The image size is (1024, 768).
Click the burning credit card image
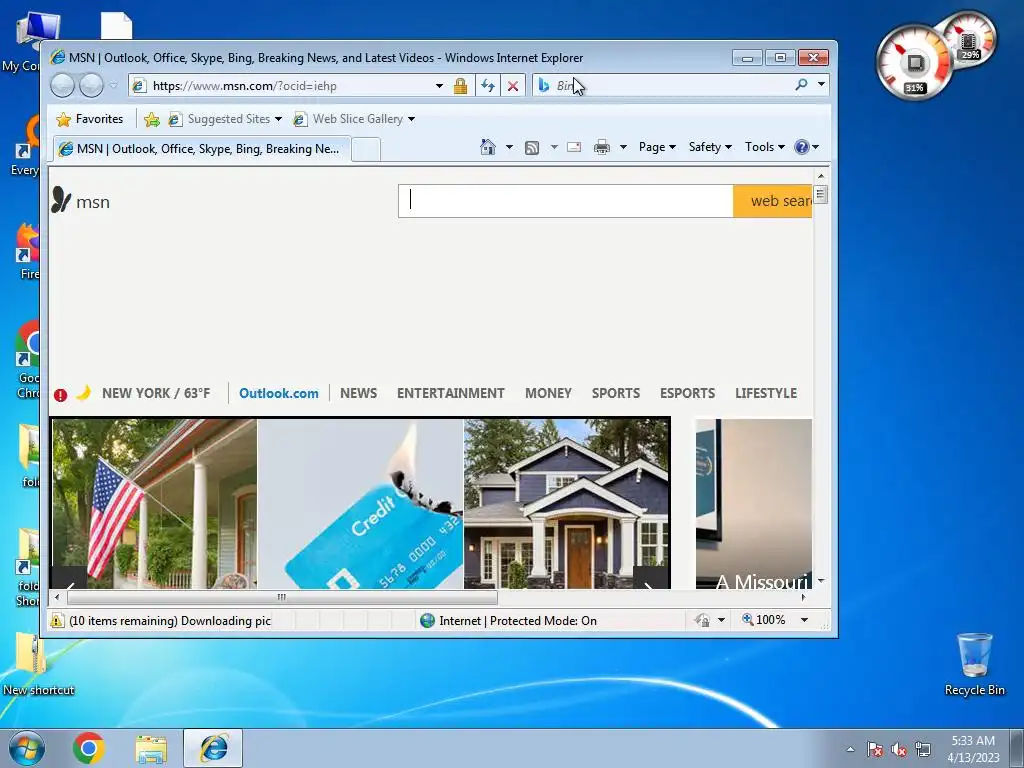pos(360,504)
